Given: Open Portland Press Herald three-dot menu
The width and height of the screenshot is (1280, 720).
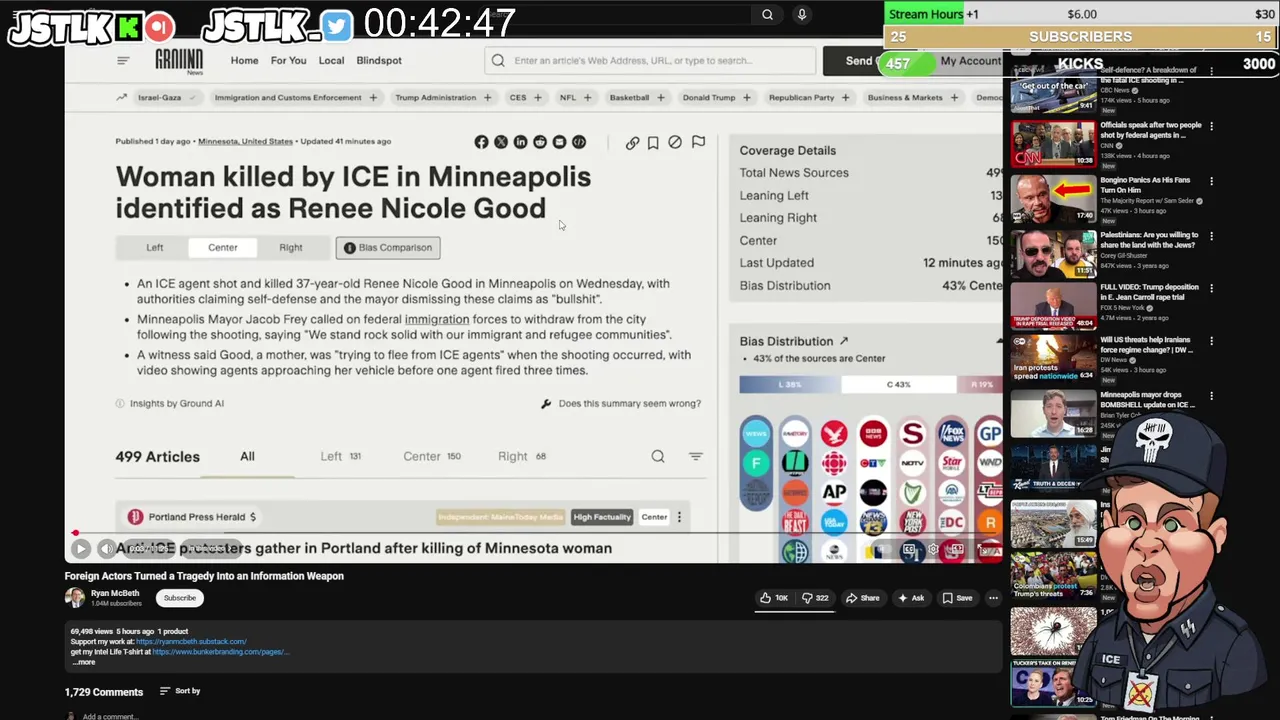Looking at the screenshot, I should [x=679, y=517].
